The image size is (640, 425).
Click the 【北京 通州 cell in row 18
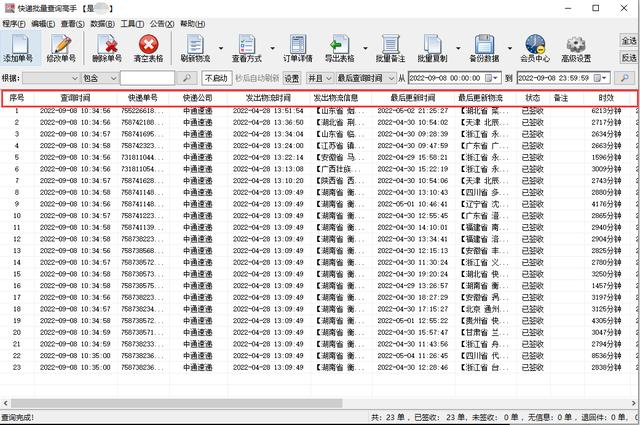(484, 309)
